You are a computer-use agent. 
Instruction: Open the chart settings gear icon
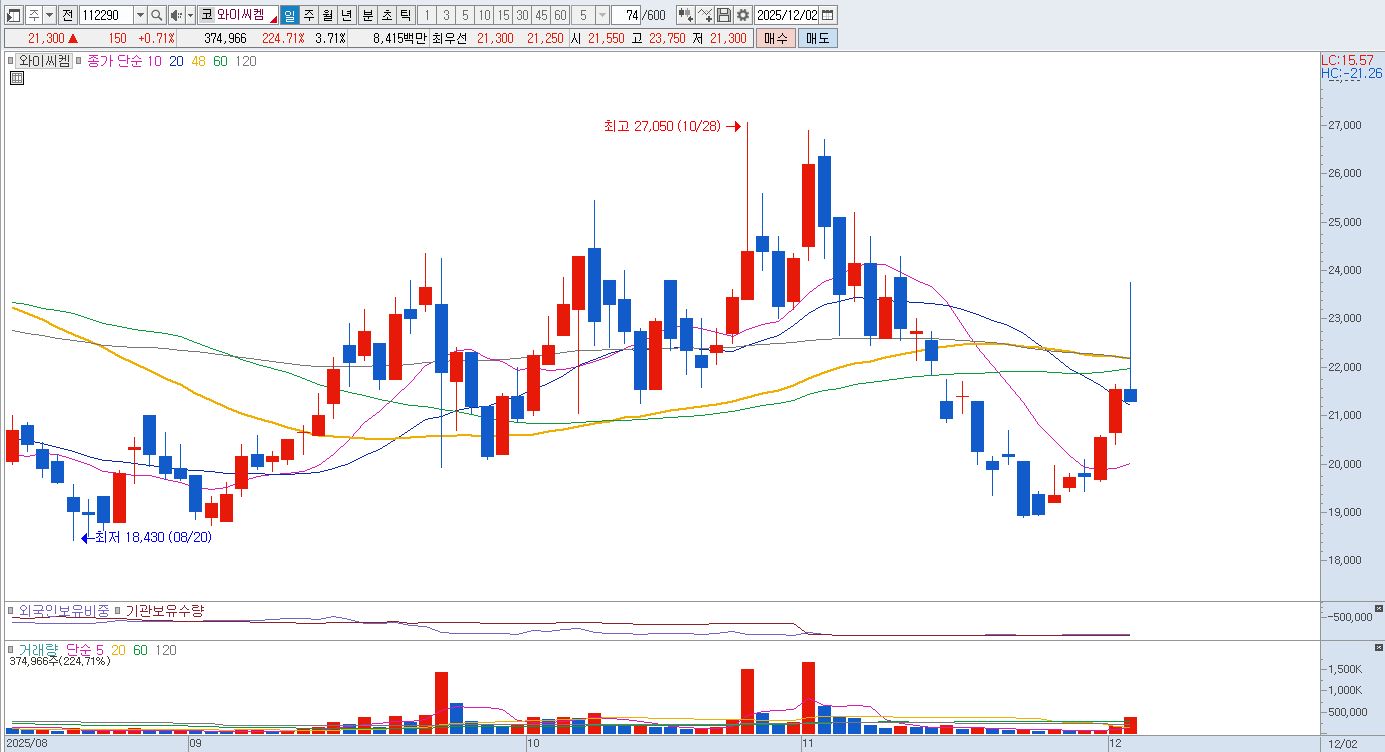point(743,15)
